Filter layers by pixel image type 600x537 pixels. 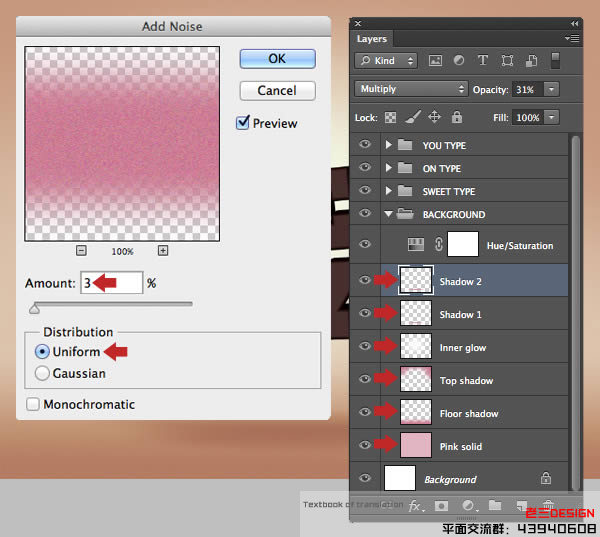coord(436,60)
